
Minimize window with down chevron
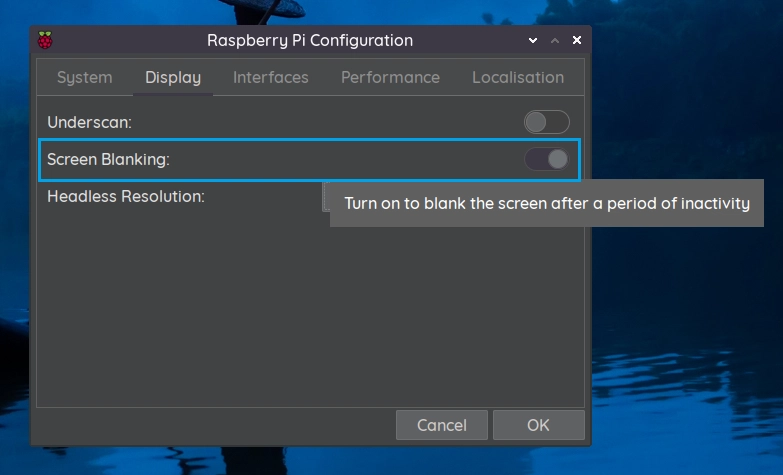pyautogui.click(x=533, y=40)
